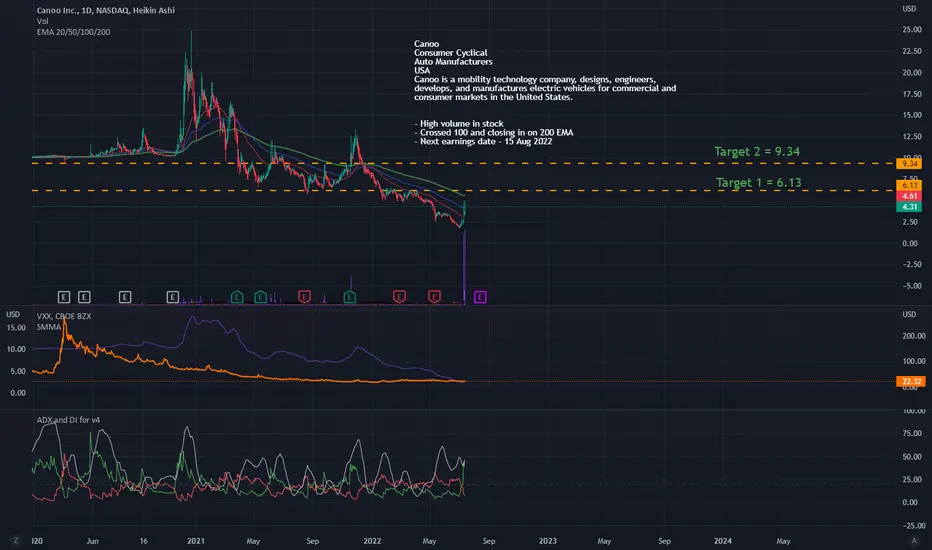Click the USD currency label on main price axis
Image resolution: width=932 pixels, height=550 pixels.
coord(909,9)
